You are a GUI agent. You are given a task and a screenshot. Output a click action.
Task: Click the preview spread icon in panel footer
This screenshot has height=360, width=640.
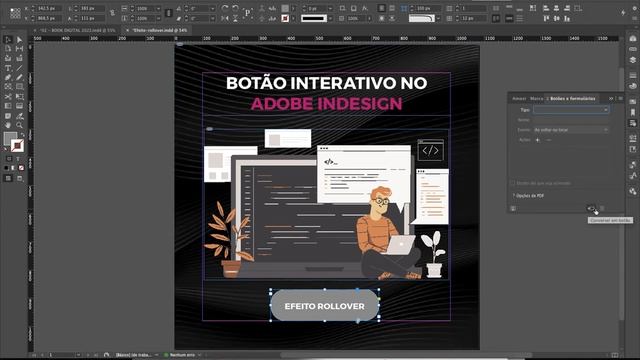tap(513, 209)
